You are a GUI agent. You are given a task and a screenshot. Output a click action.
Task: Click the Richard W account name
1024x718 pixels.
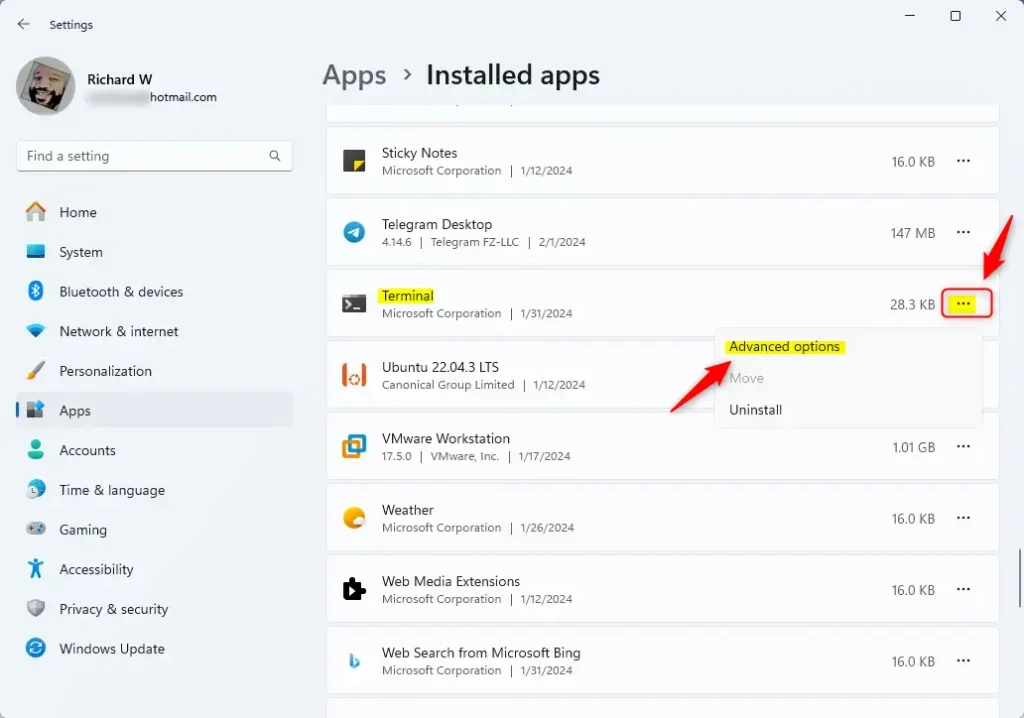[x=120, y=80]
